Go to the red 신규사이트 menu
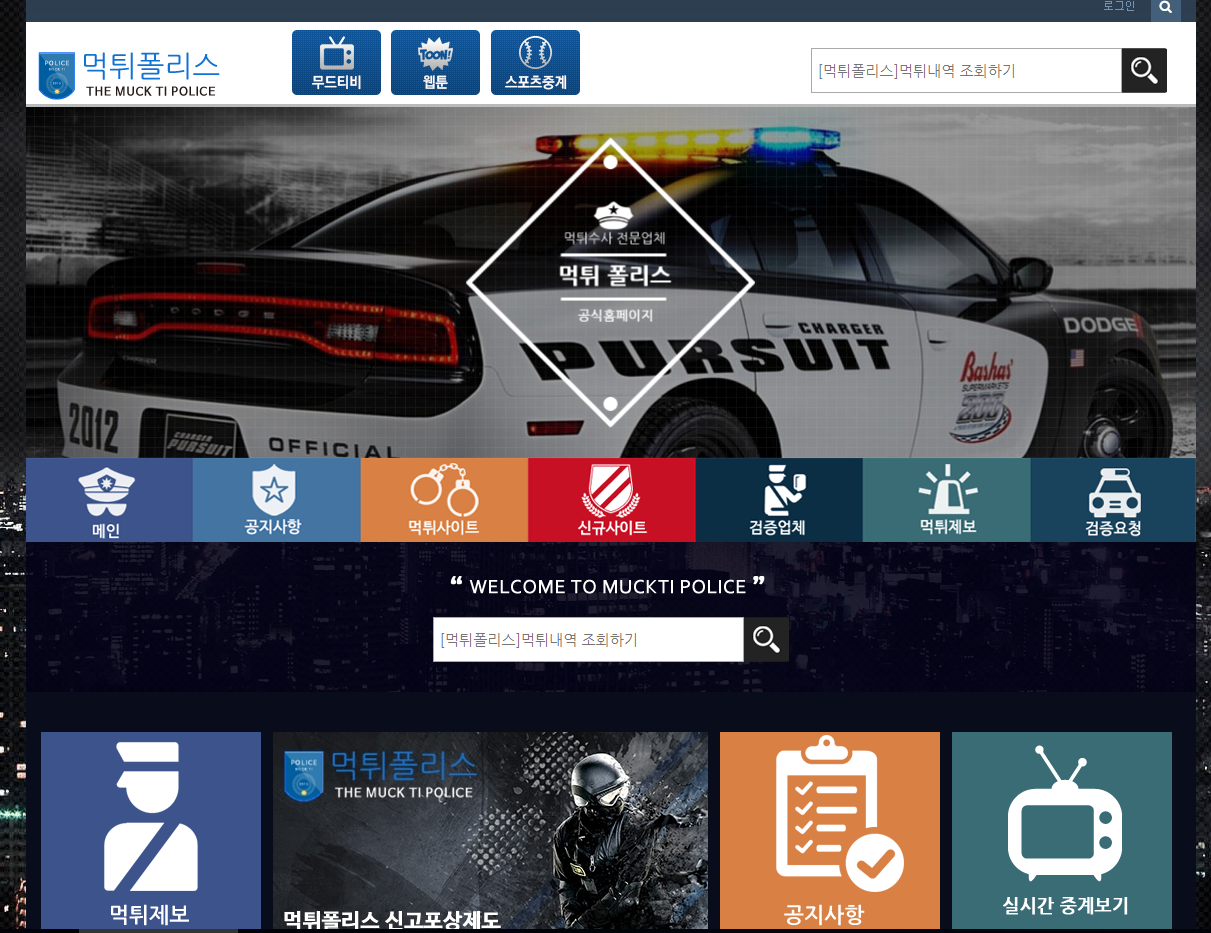This screenshot has height=933, width=1211. 611,501
